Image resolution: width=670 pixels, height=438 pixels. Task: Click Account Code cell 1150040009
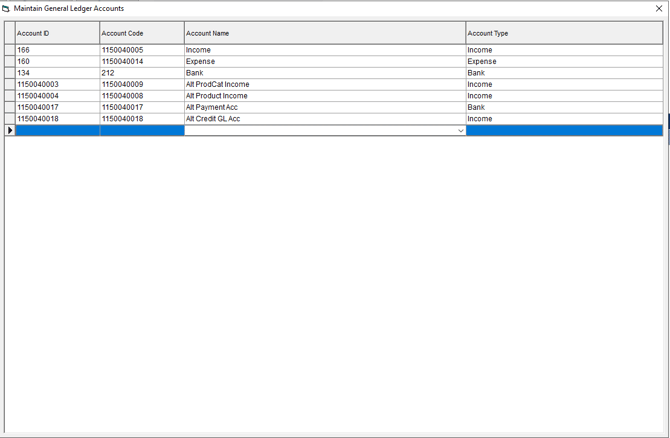pyautogui.click(x=142, y=85)
